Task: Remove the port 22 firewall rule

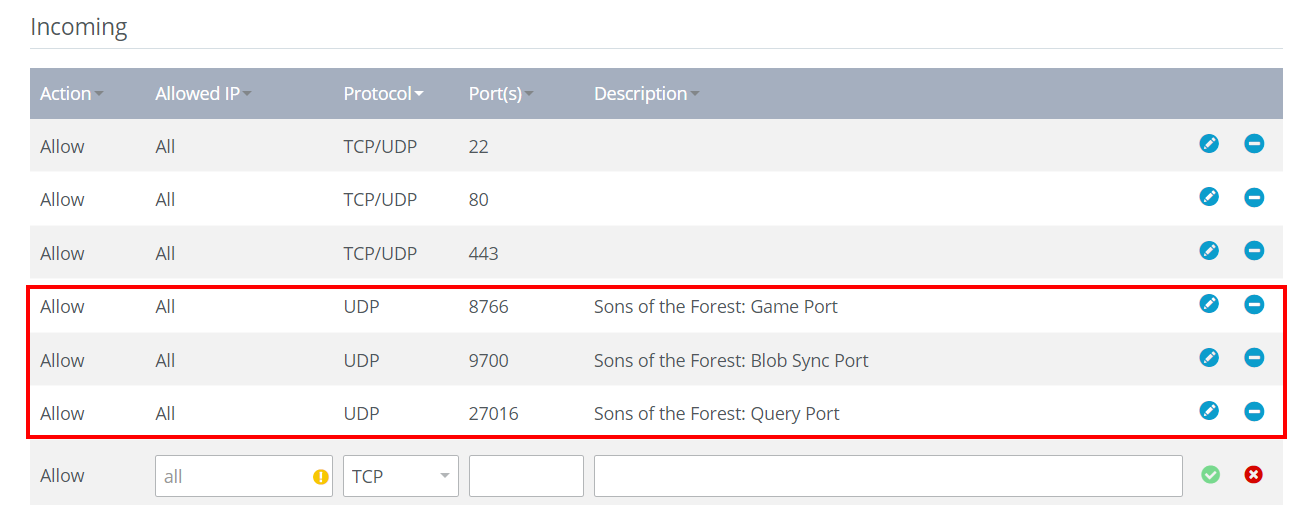Action: click(1254, 144)
